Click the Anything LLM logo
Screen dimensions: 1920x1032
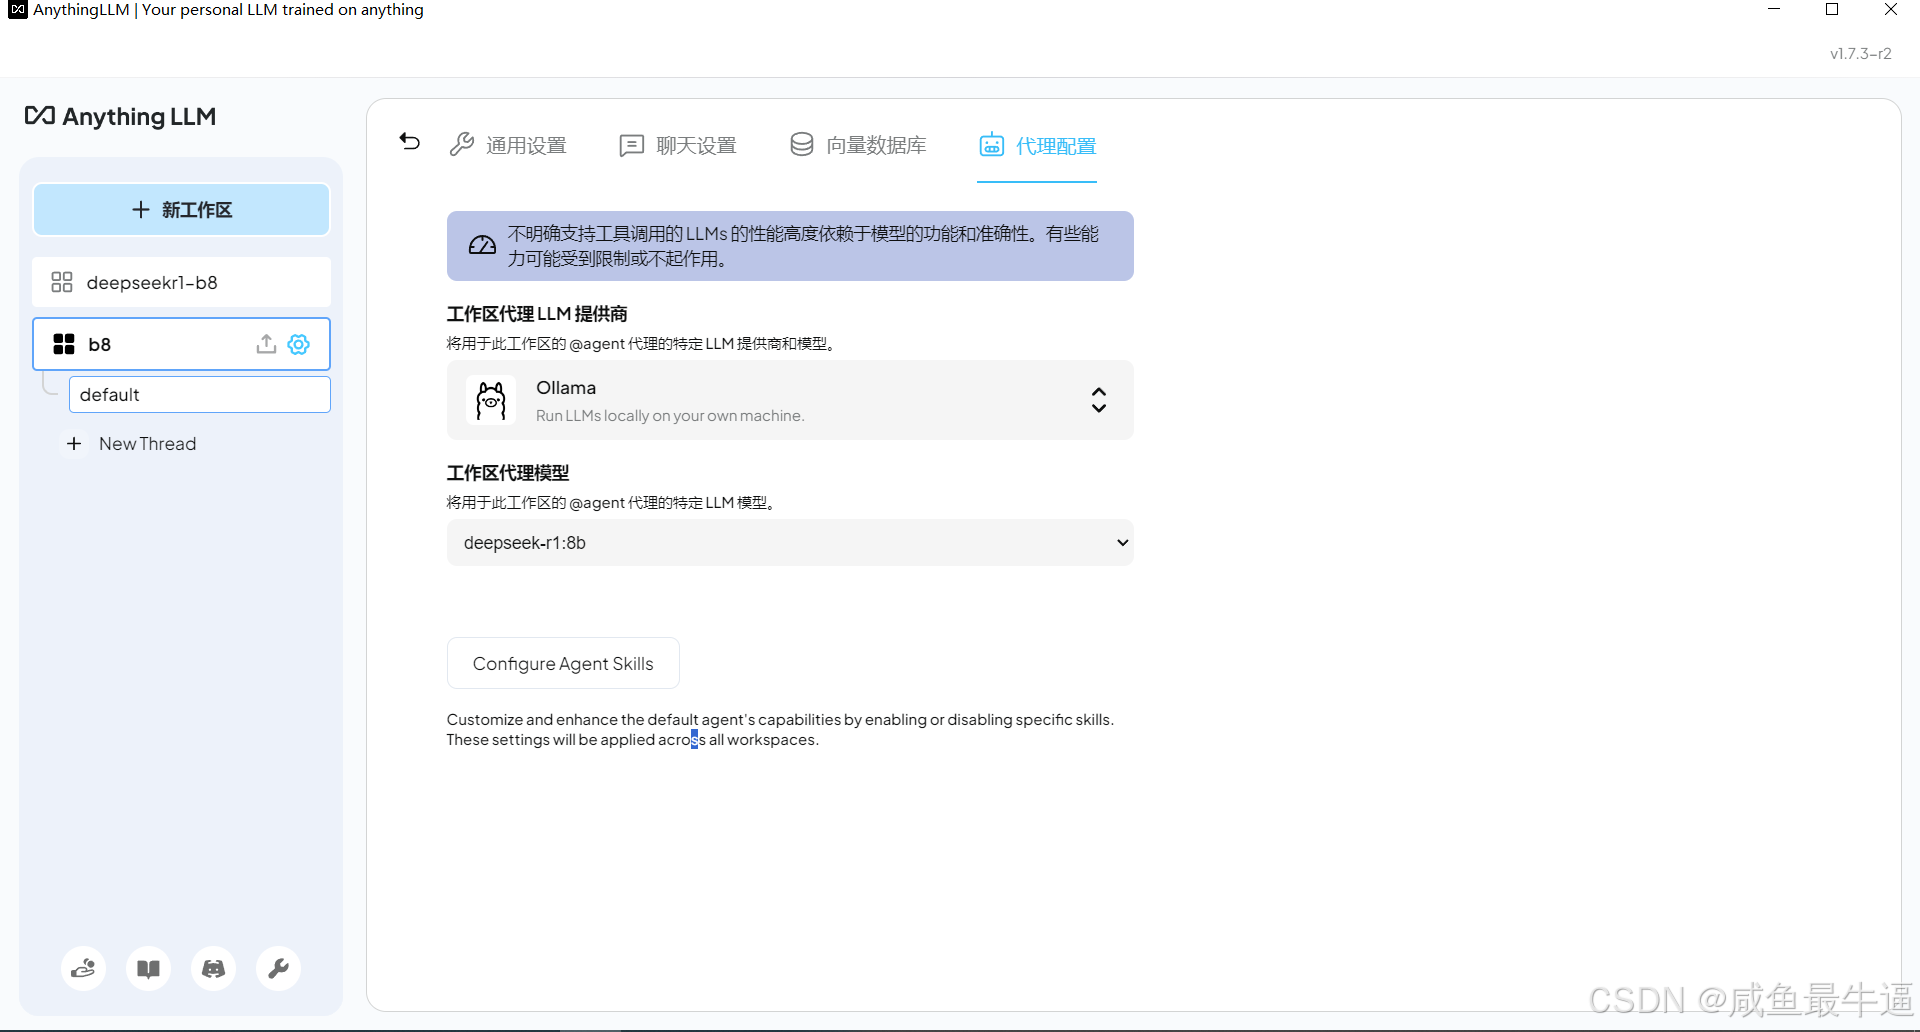tap(120, 116)
